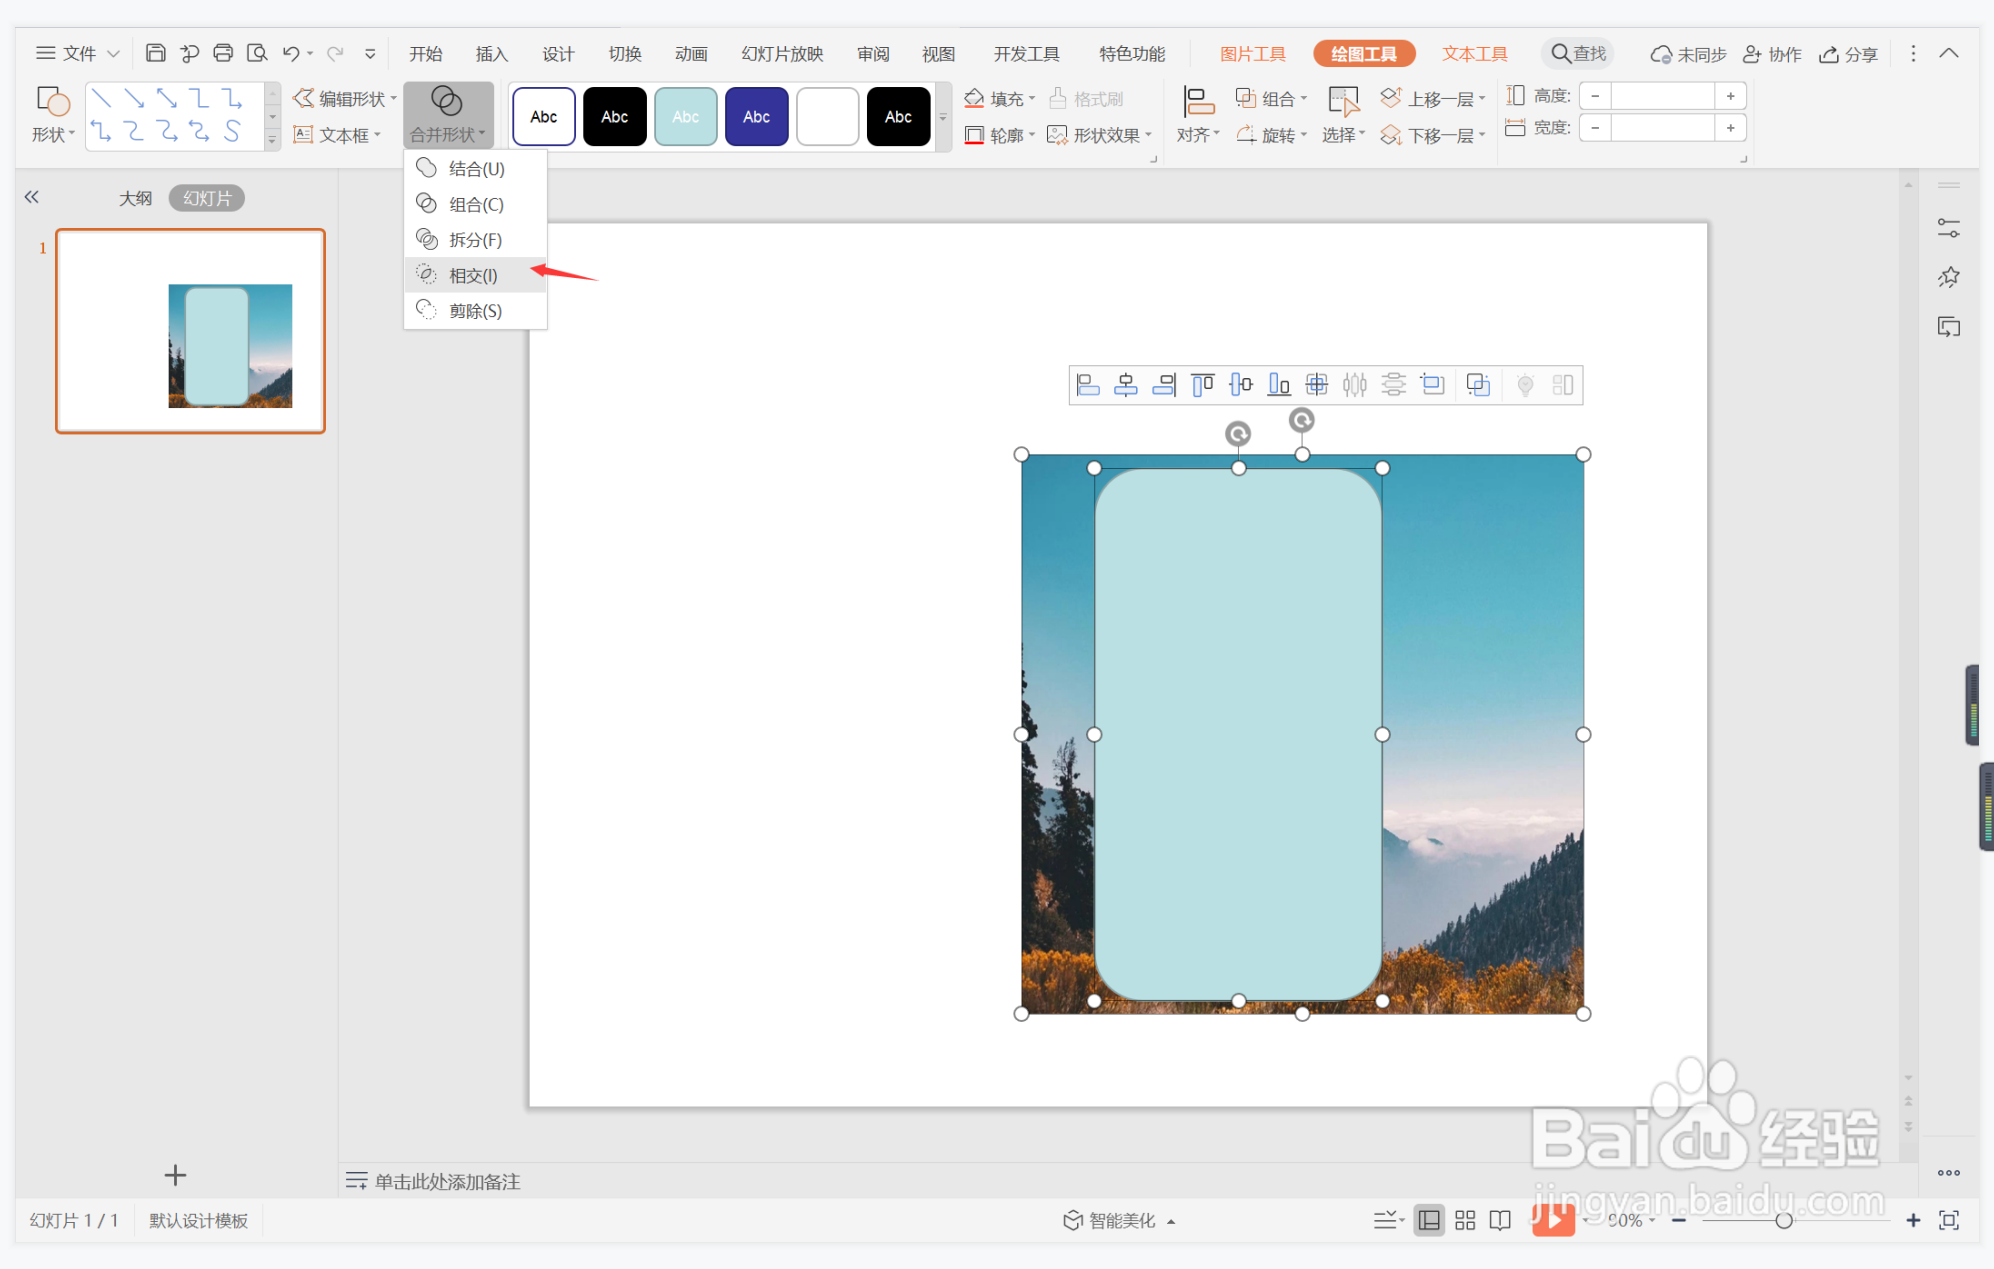
Task: Select the straight line shape
Action: tap(101, 98)
